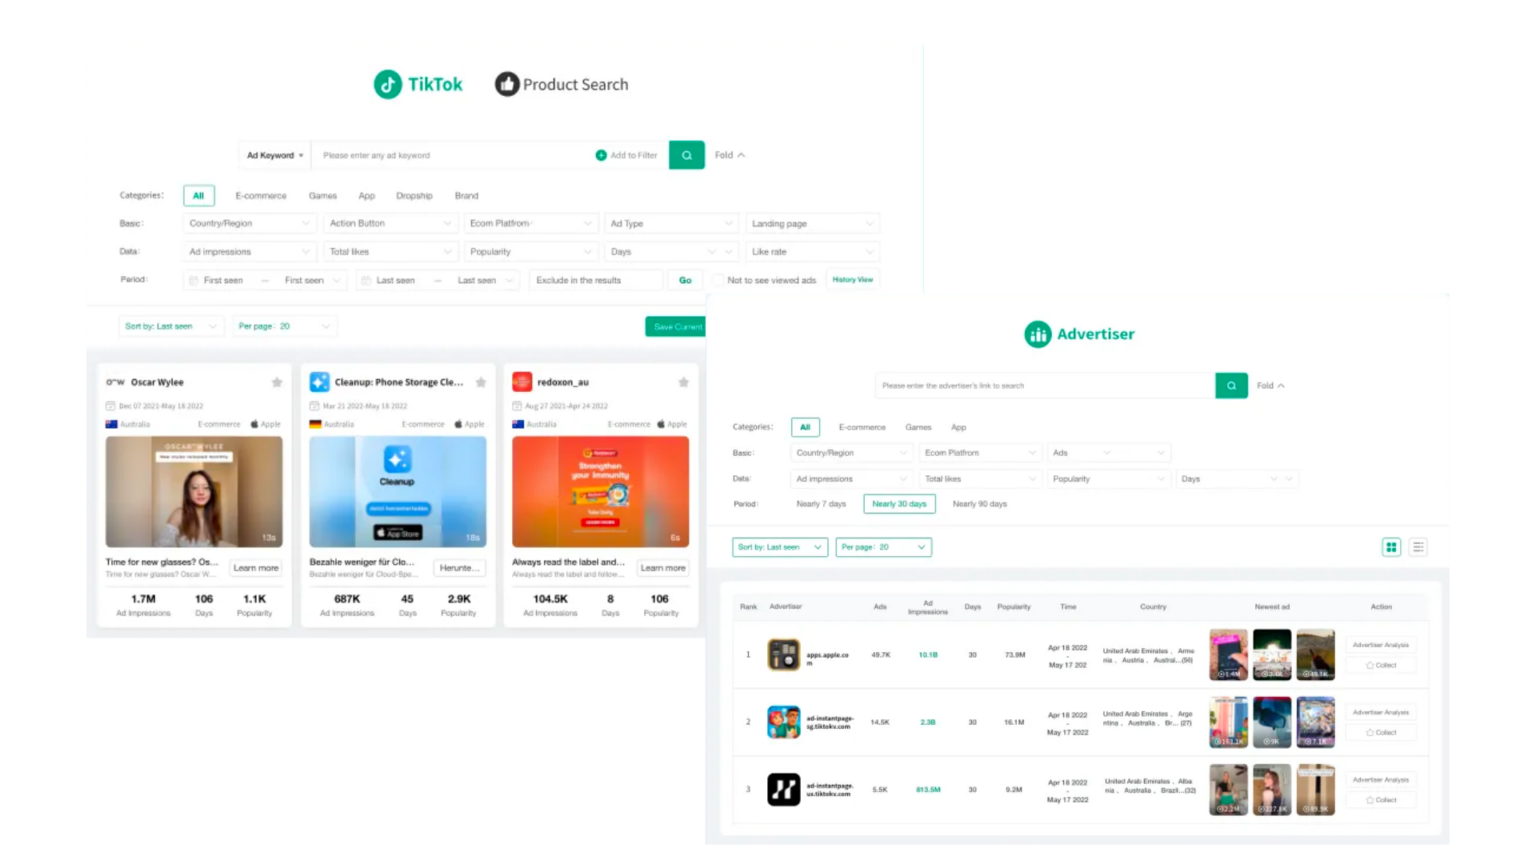Open Product Search via its thumbs-up icon

(x=507, y=84)
